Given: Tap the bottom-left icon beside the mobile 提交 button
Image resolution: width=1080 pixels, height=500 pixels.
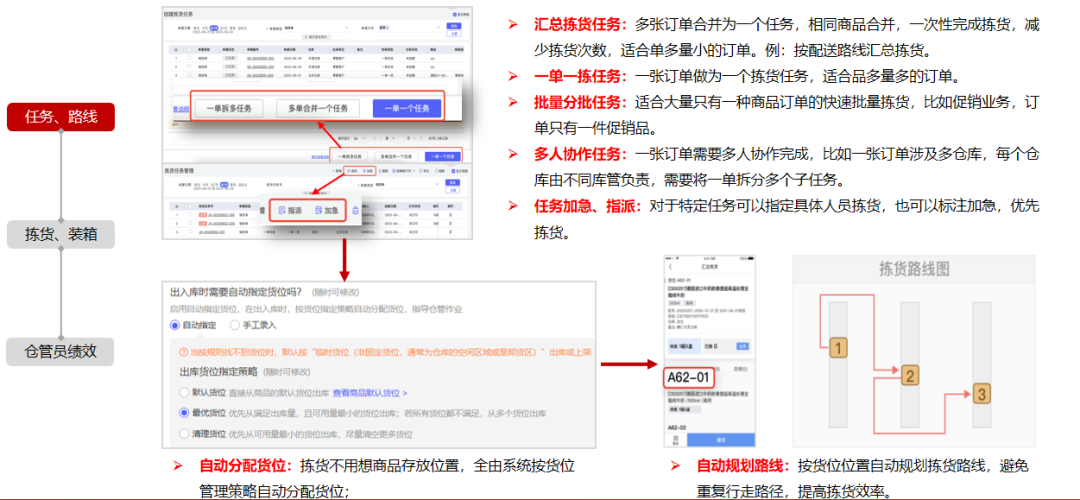Looking at the screenshot, I should [x=675, y=439].
